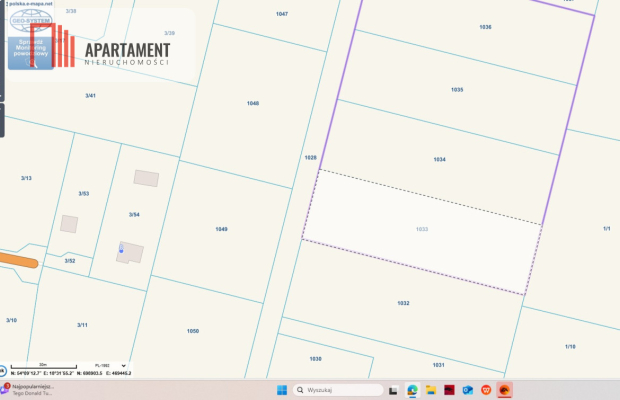Select the highlighted parcel 1033
620x400 pixels.
[x=422, y=230]
